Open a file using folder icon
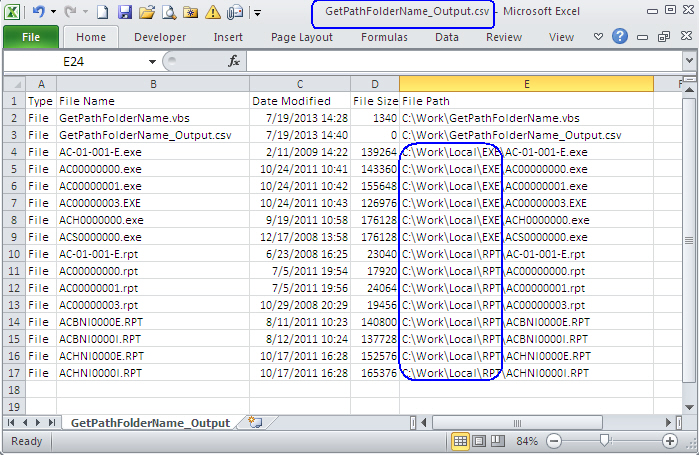 pyautogui.click(x=147, y=12)
